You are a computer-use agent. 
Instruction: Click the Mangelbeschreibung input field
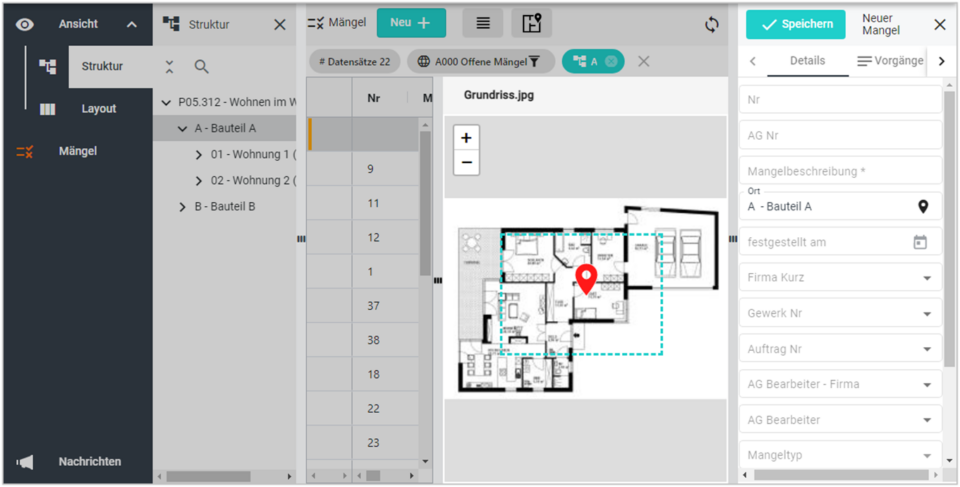[840, 171]
